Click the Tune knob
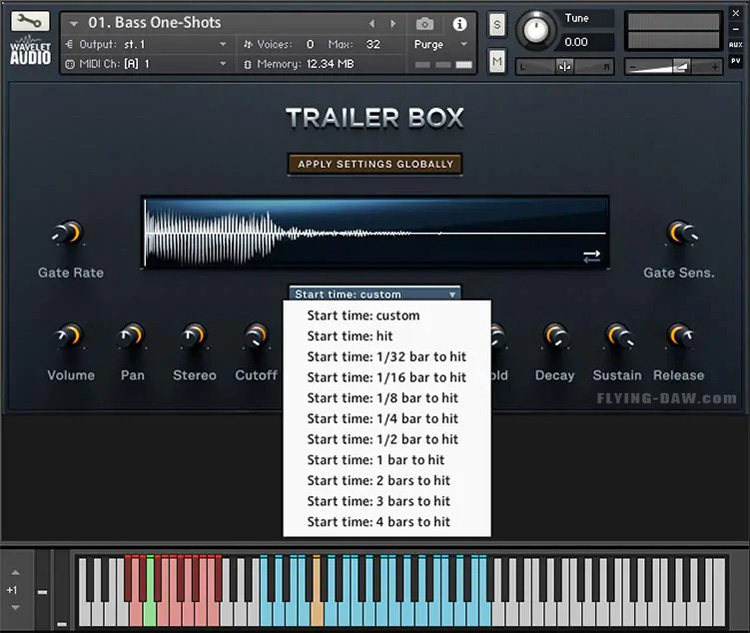Viewport: 750px width, 633px height. [536, 30]
